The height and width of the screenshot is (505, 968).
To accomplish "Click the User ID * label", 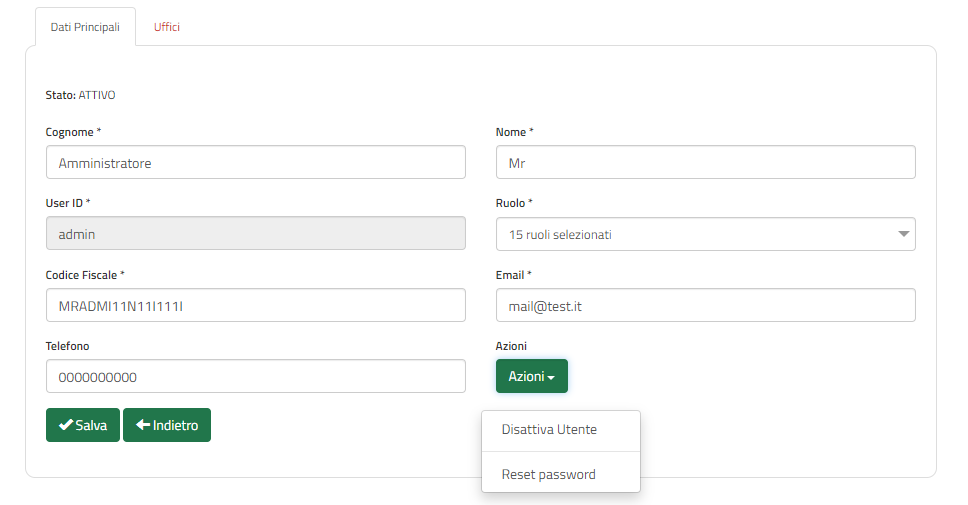I will click(x=68, y=203).
